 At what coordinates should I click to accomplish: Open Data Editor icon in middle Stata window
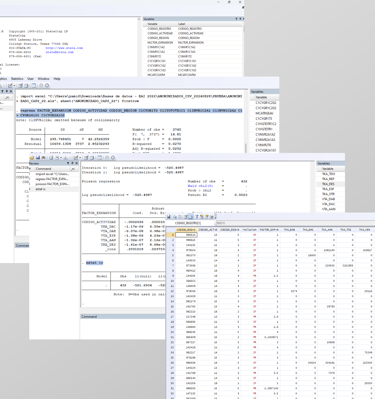coord(21,85)
